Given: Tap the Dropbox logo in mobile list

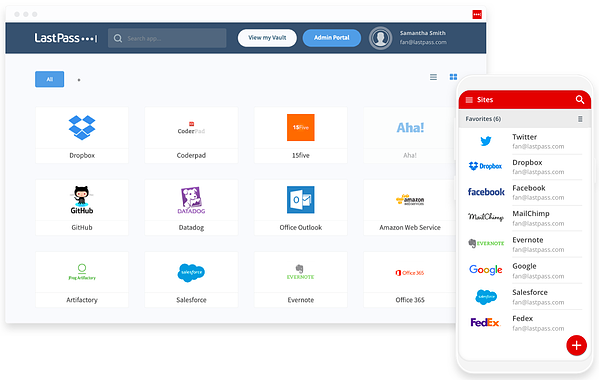Looking at the screenshot, I should click(x=485, y=166).
